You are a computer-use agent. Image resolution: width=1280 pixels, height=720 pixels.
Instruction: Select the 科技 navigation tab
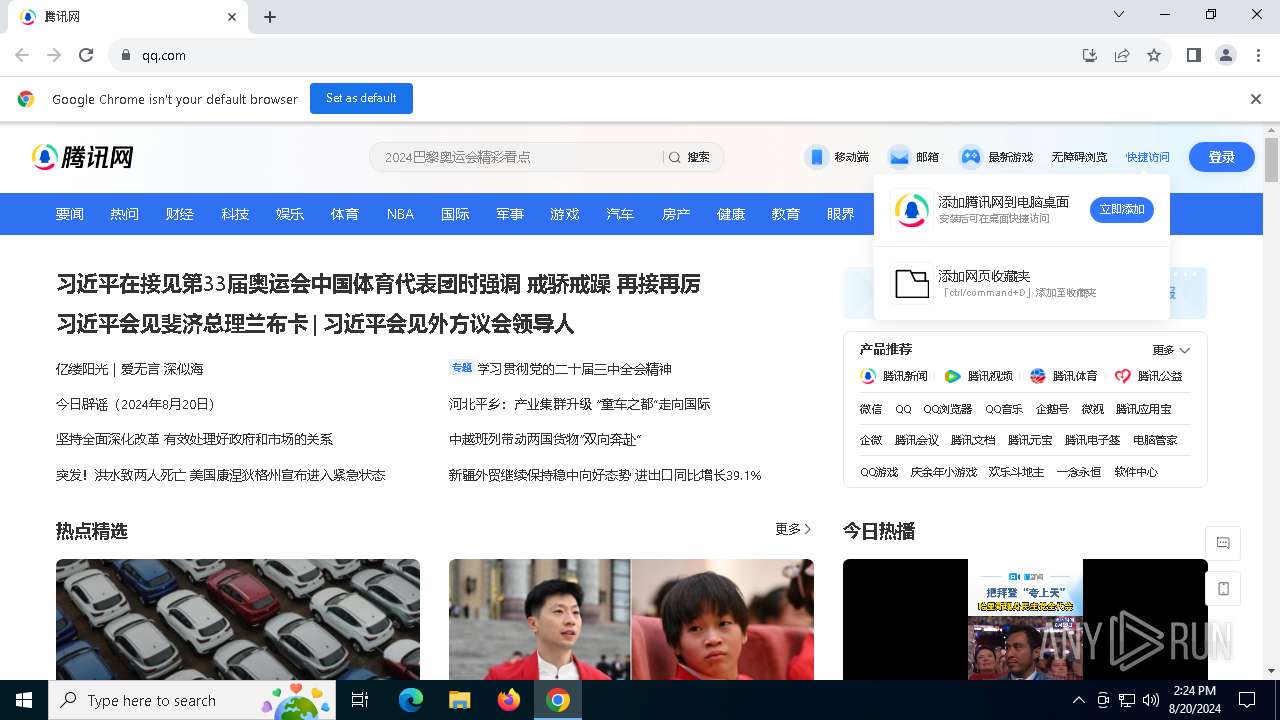(235, 214)
